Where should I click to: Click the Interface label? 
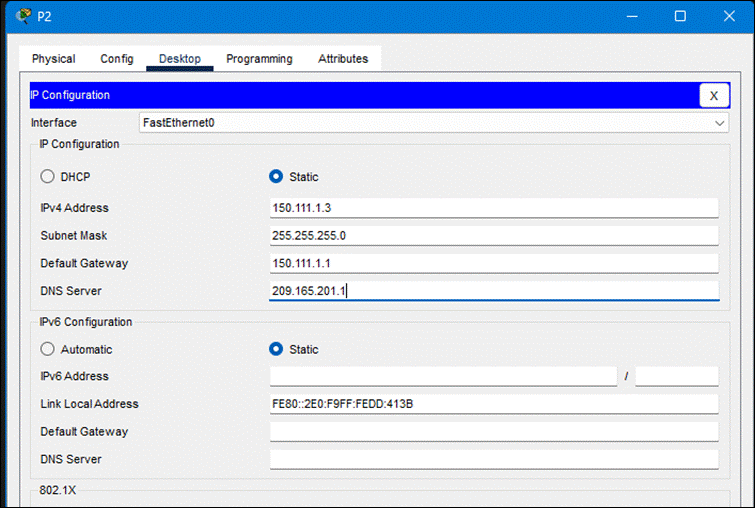(x=54, y=123)
